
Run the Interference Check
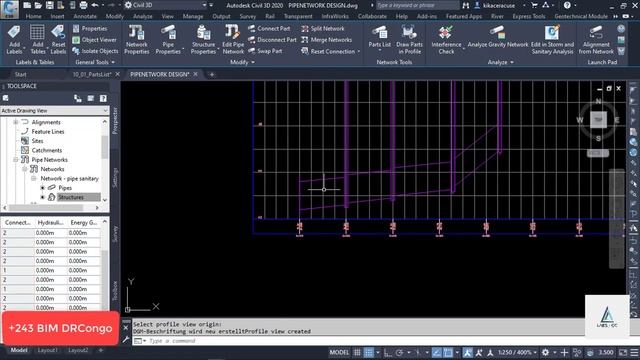click(x=446, y=40)
